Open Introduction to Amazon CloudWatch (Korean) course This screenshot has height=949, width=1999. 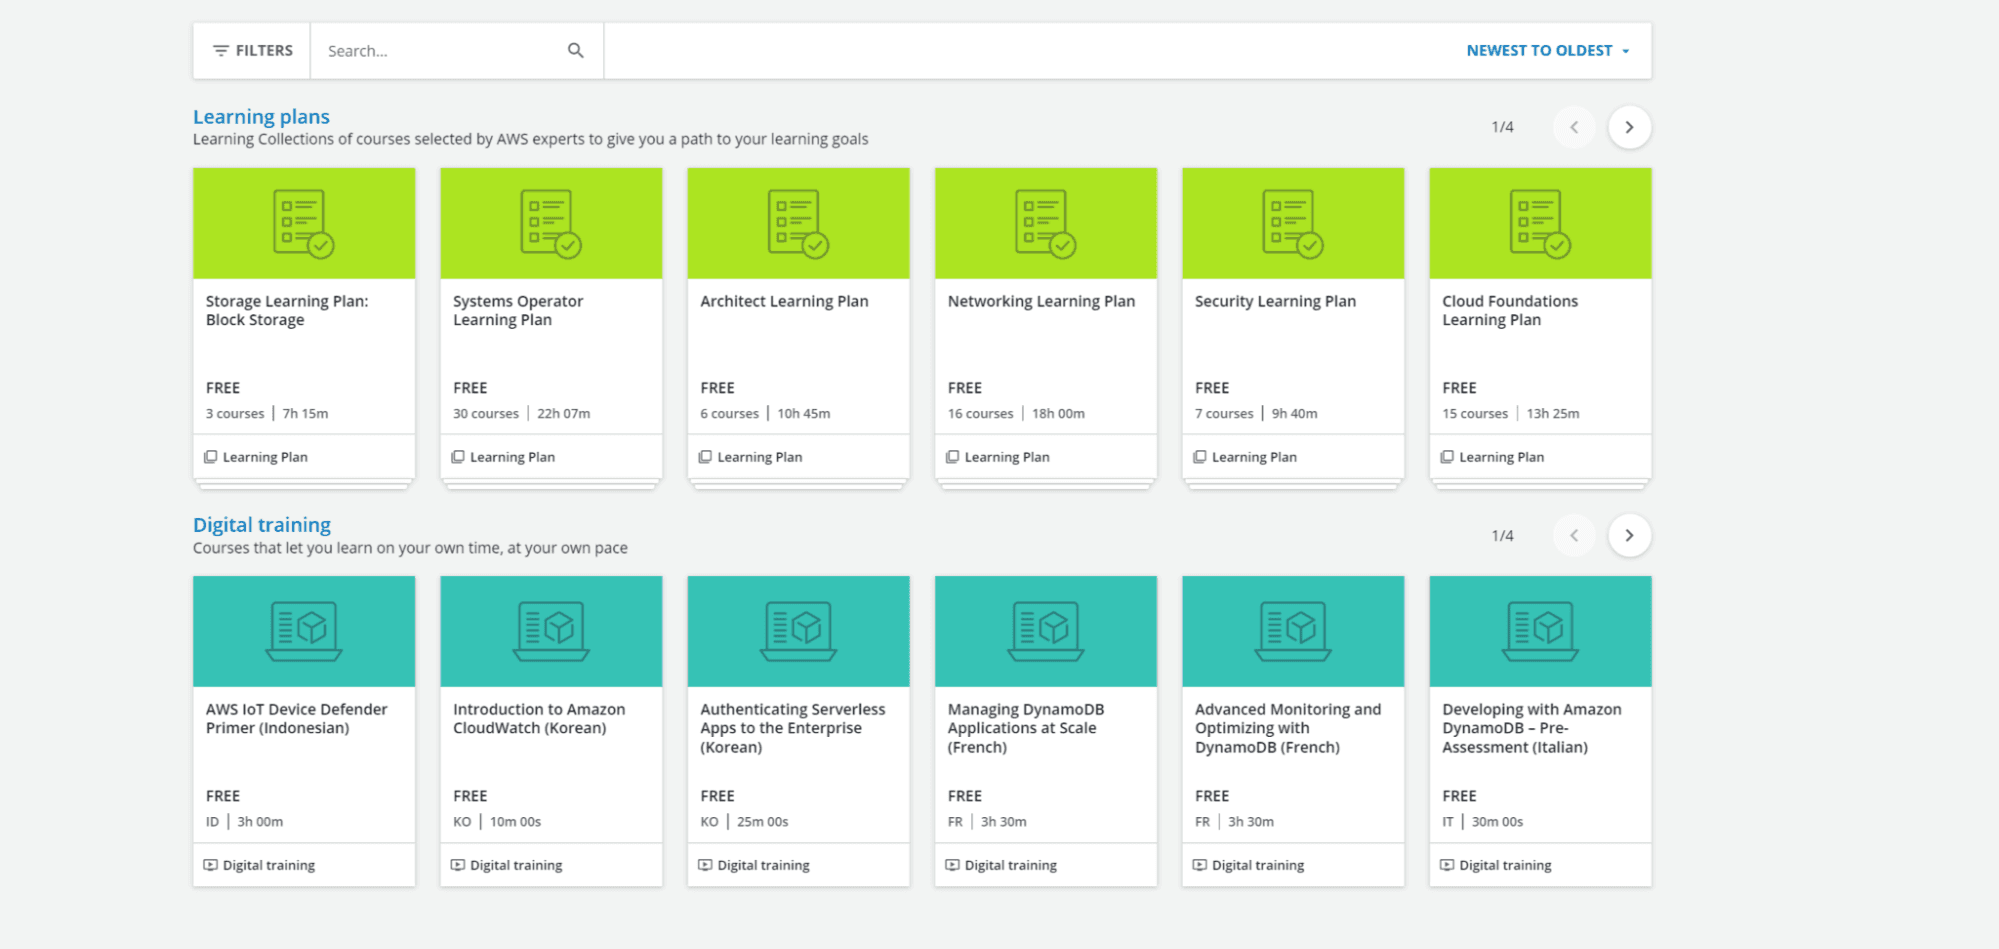(x=539, y=718)
